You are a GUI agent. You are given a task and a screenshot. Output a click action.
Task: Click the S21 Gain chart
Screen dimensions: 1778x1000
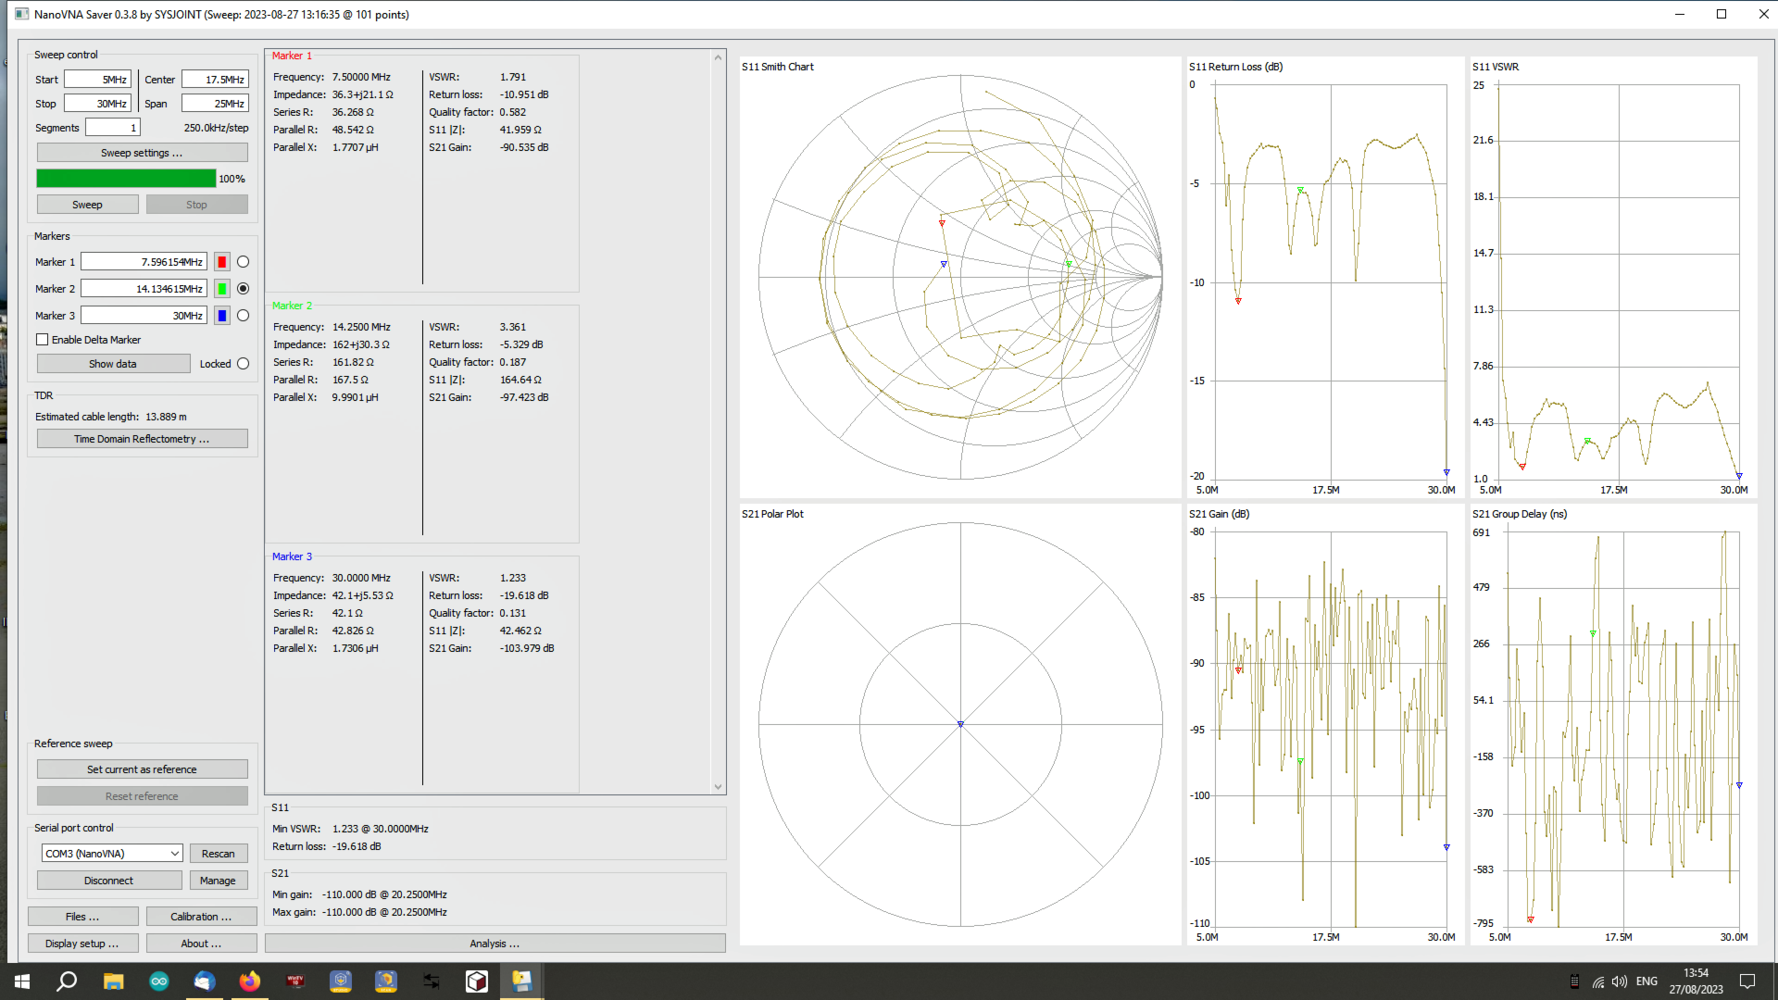1325,724
